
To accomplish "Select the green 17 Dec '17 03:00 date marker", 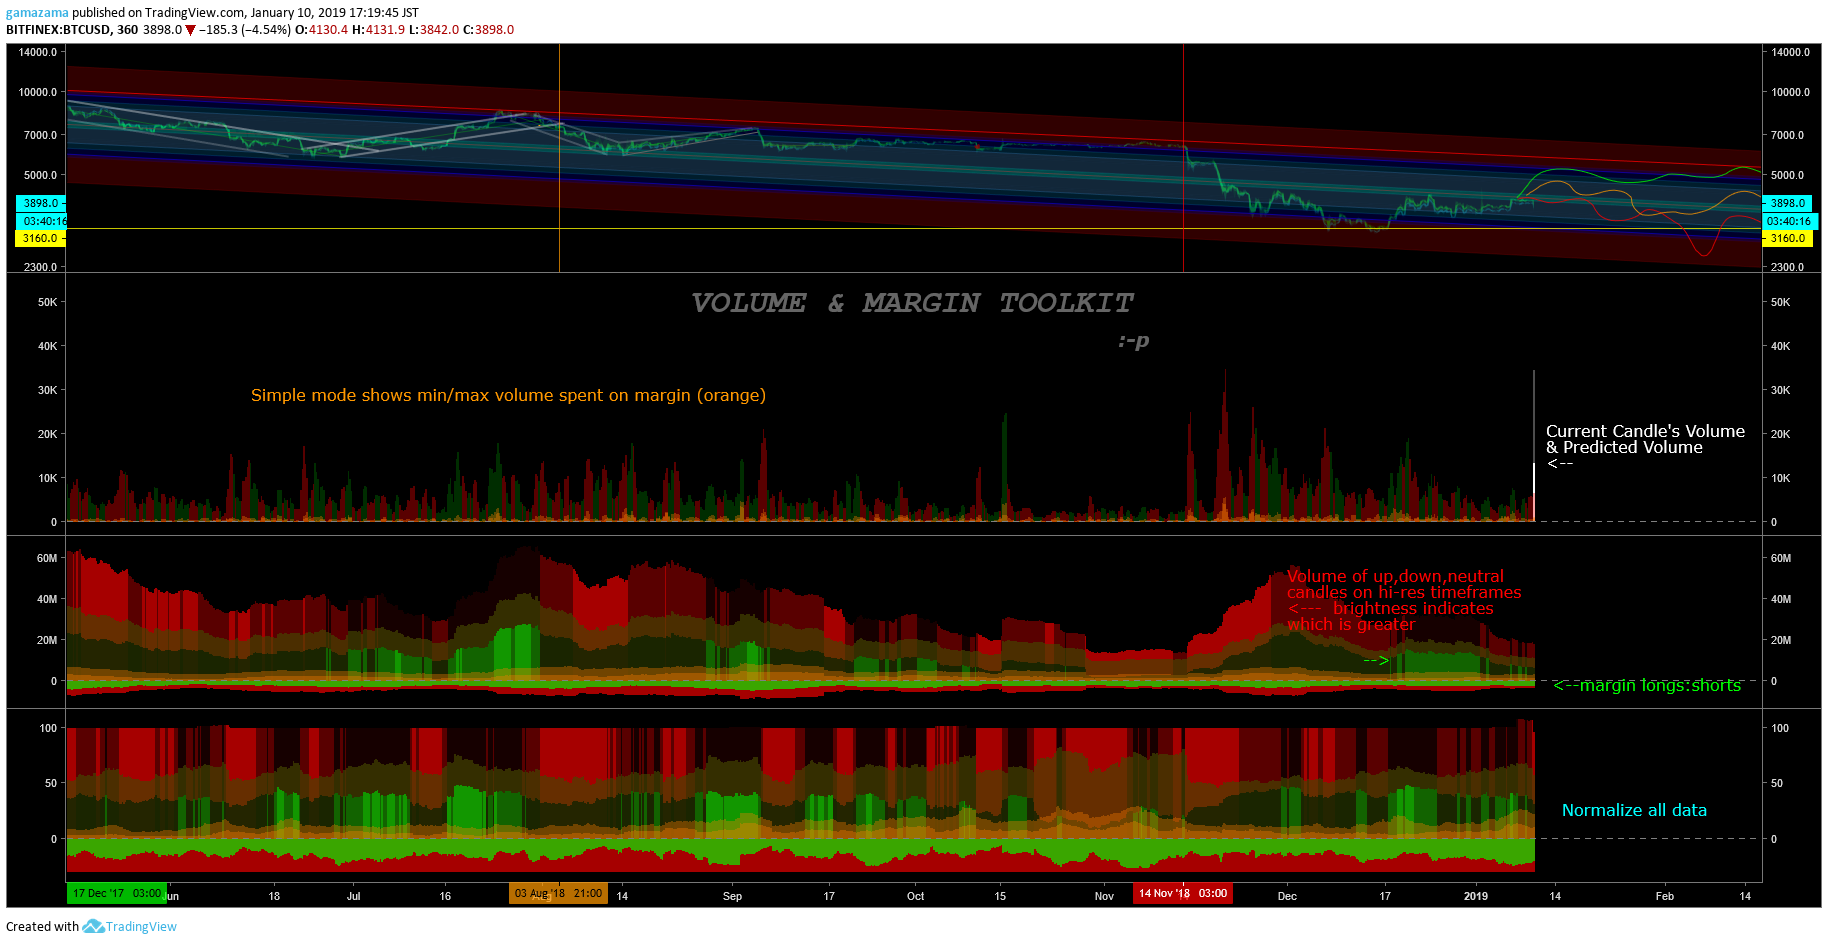I will (116, 894).
